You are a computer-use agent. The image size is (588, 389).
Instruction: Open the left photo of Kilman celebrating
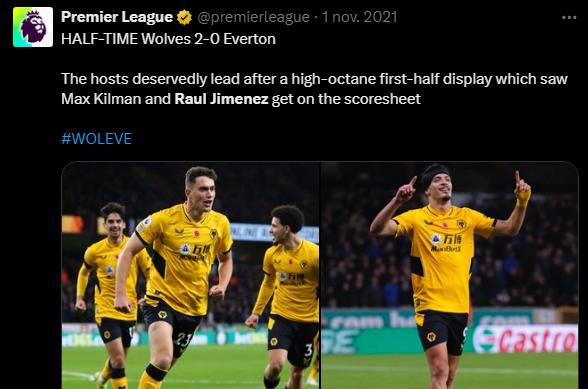coord(190,275)
